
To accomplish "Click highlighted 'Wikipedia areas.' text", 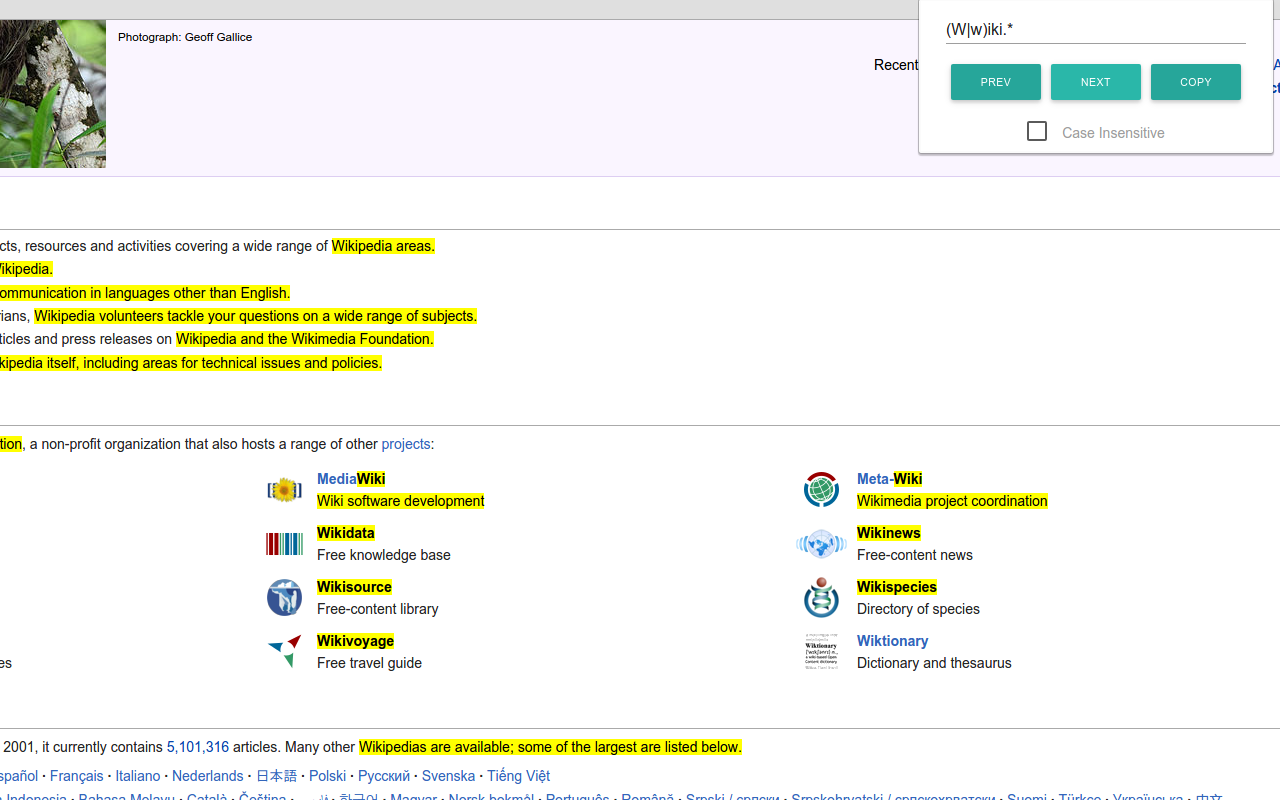I will tap(383, 246).
